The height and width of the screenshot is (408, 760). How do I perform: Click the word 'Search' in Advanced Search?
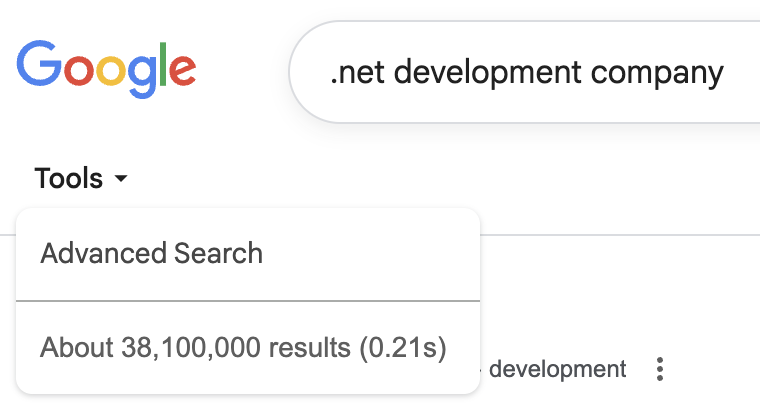tap(218, 253)
